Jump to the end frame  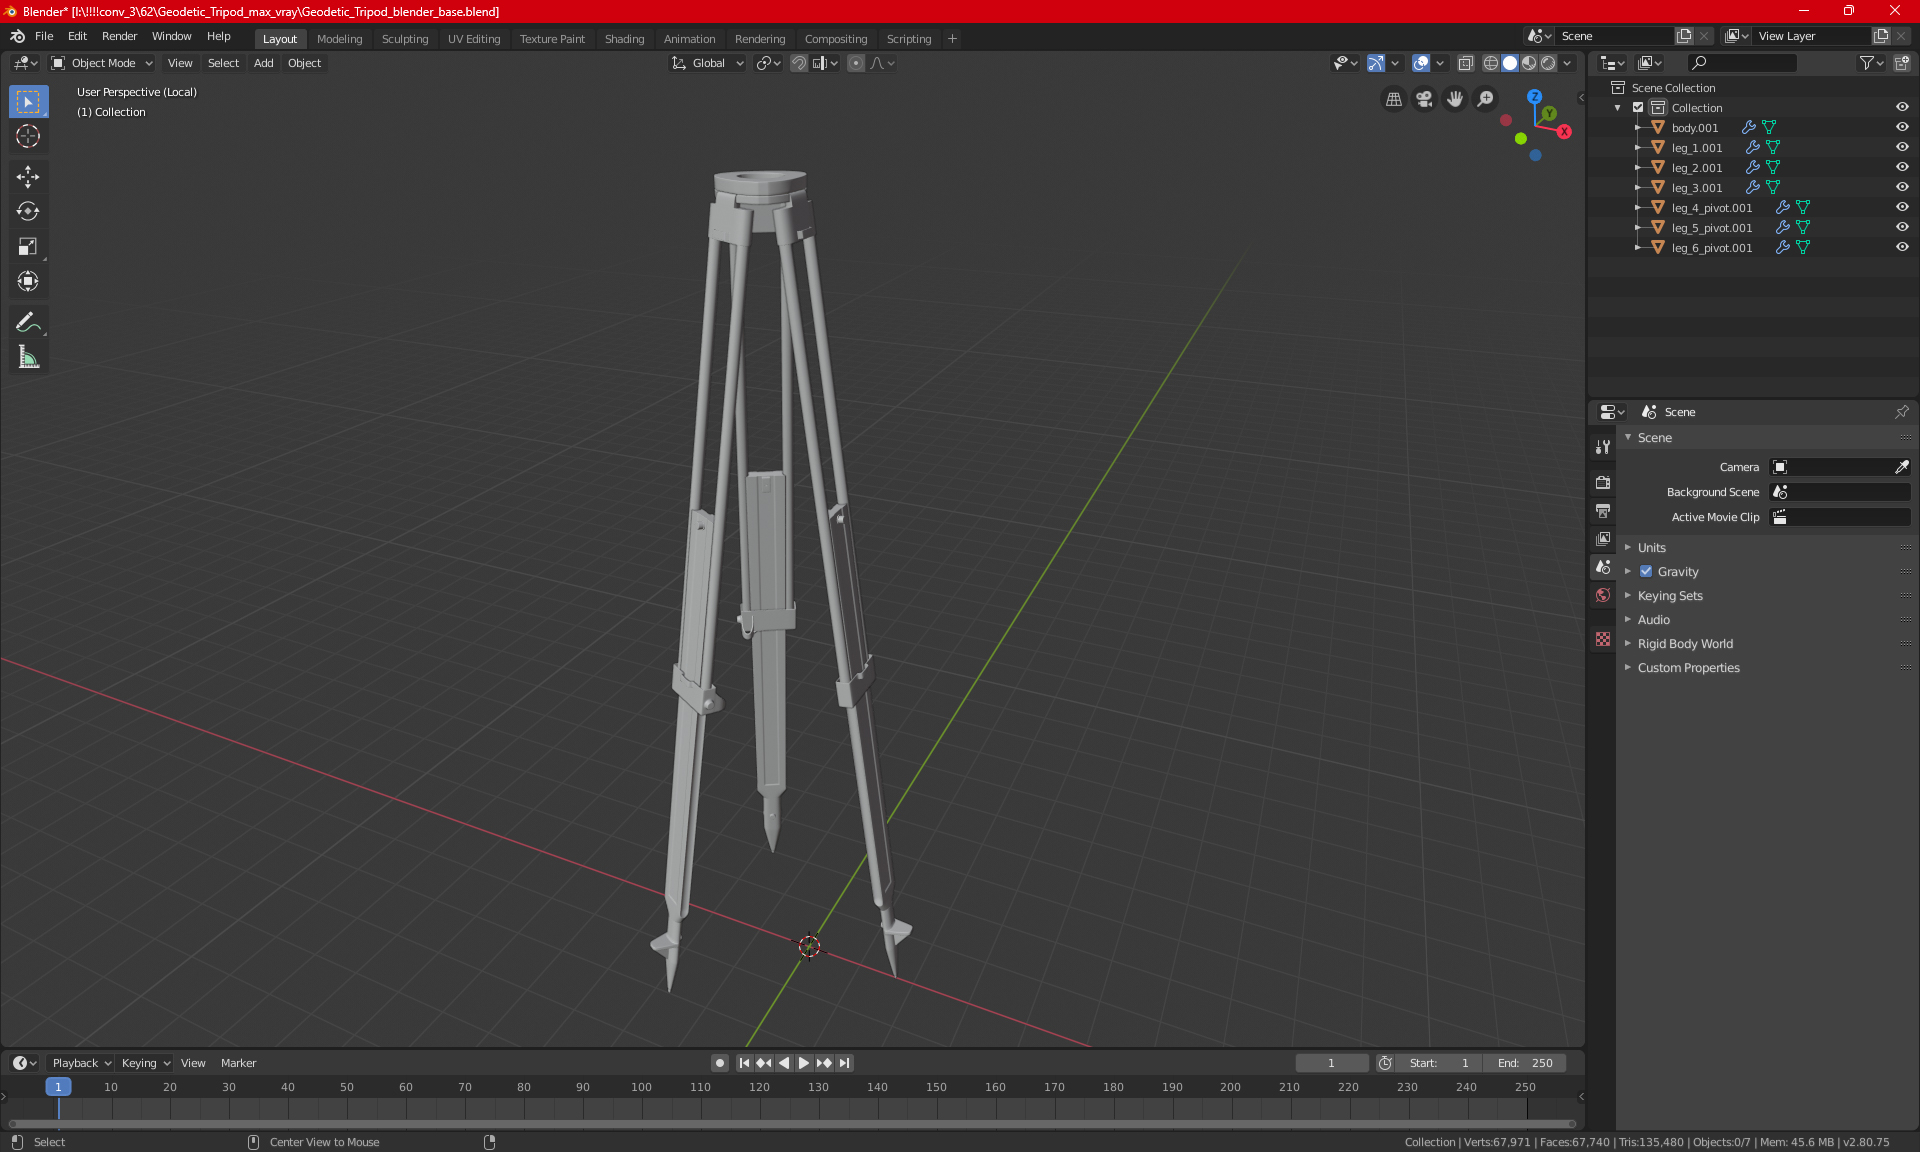(845, 1063)
